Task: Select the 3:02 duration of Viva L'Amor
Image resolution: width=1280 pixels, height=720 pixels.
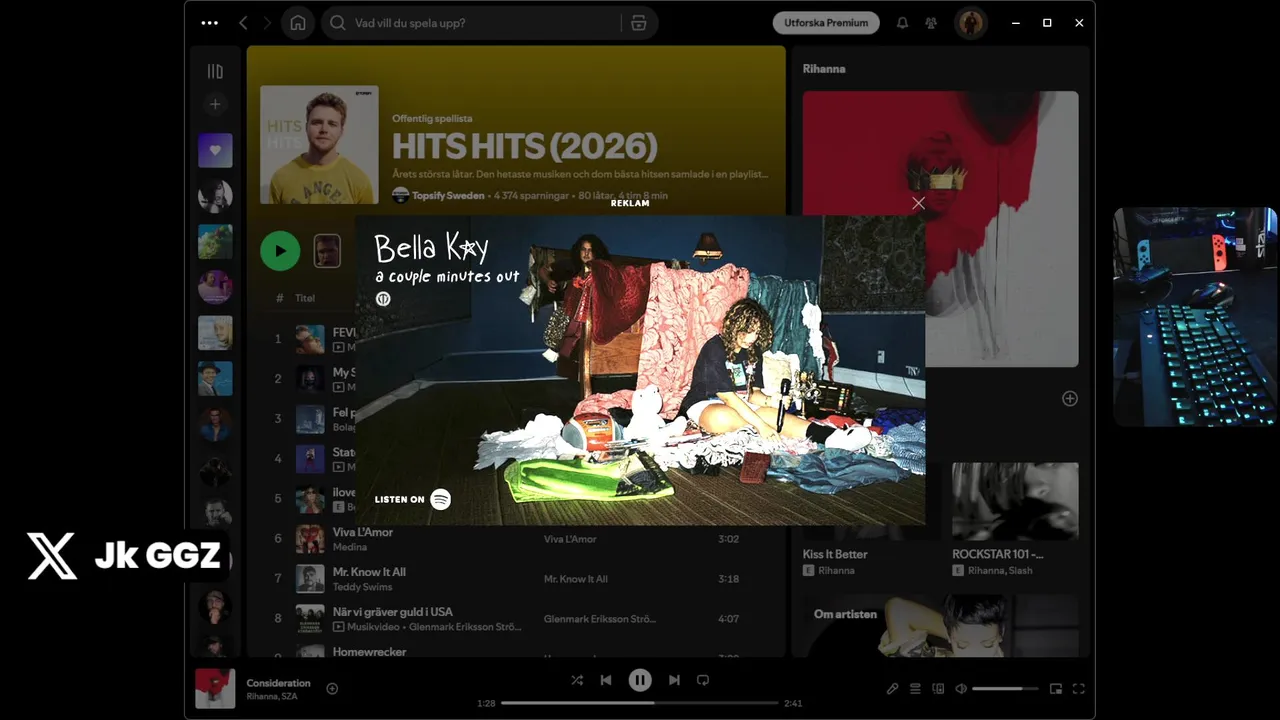Action: [728, 539]
